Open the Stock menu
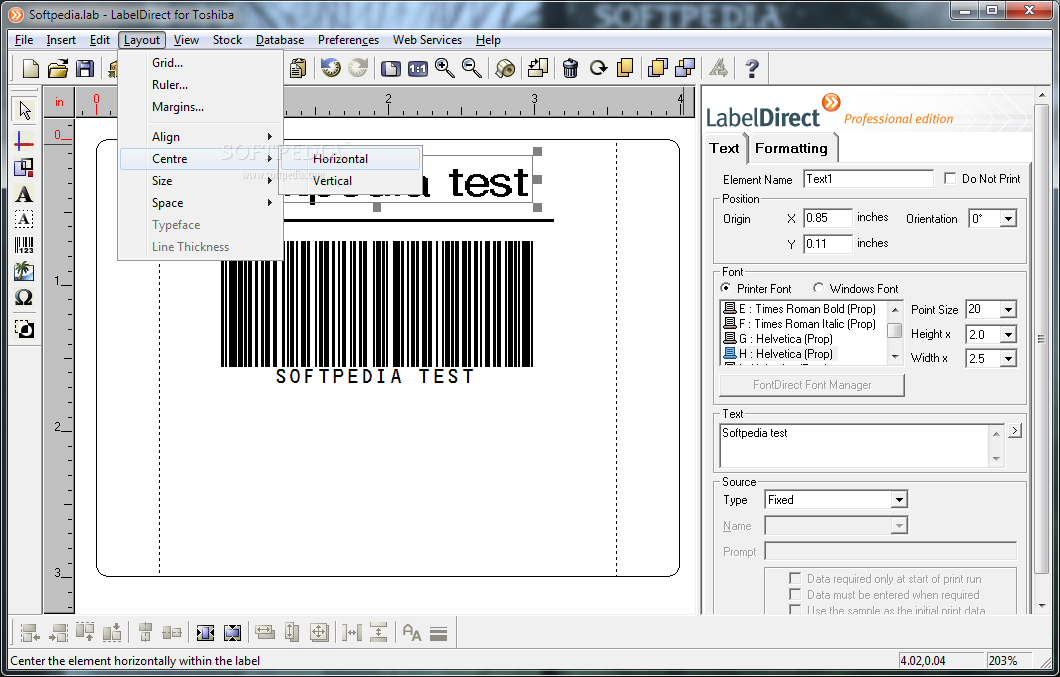Viewport: 1060px width, 677px height. click(x=227, y=40)
